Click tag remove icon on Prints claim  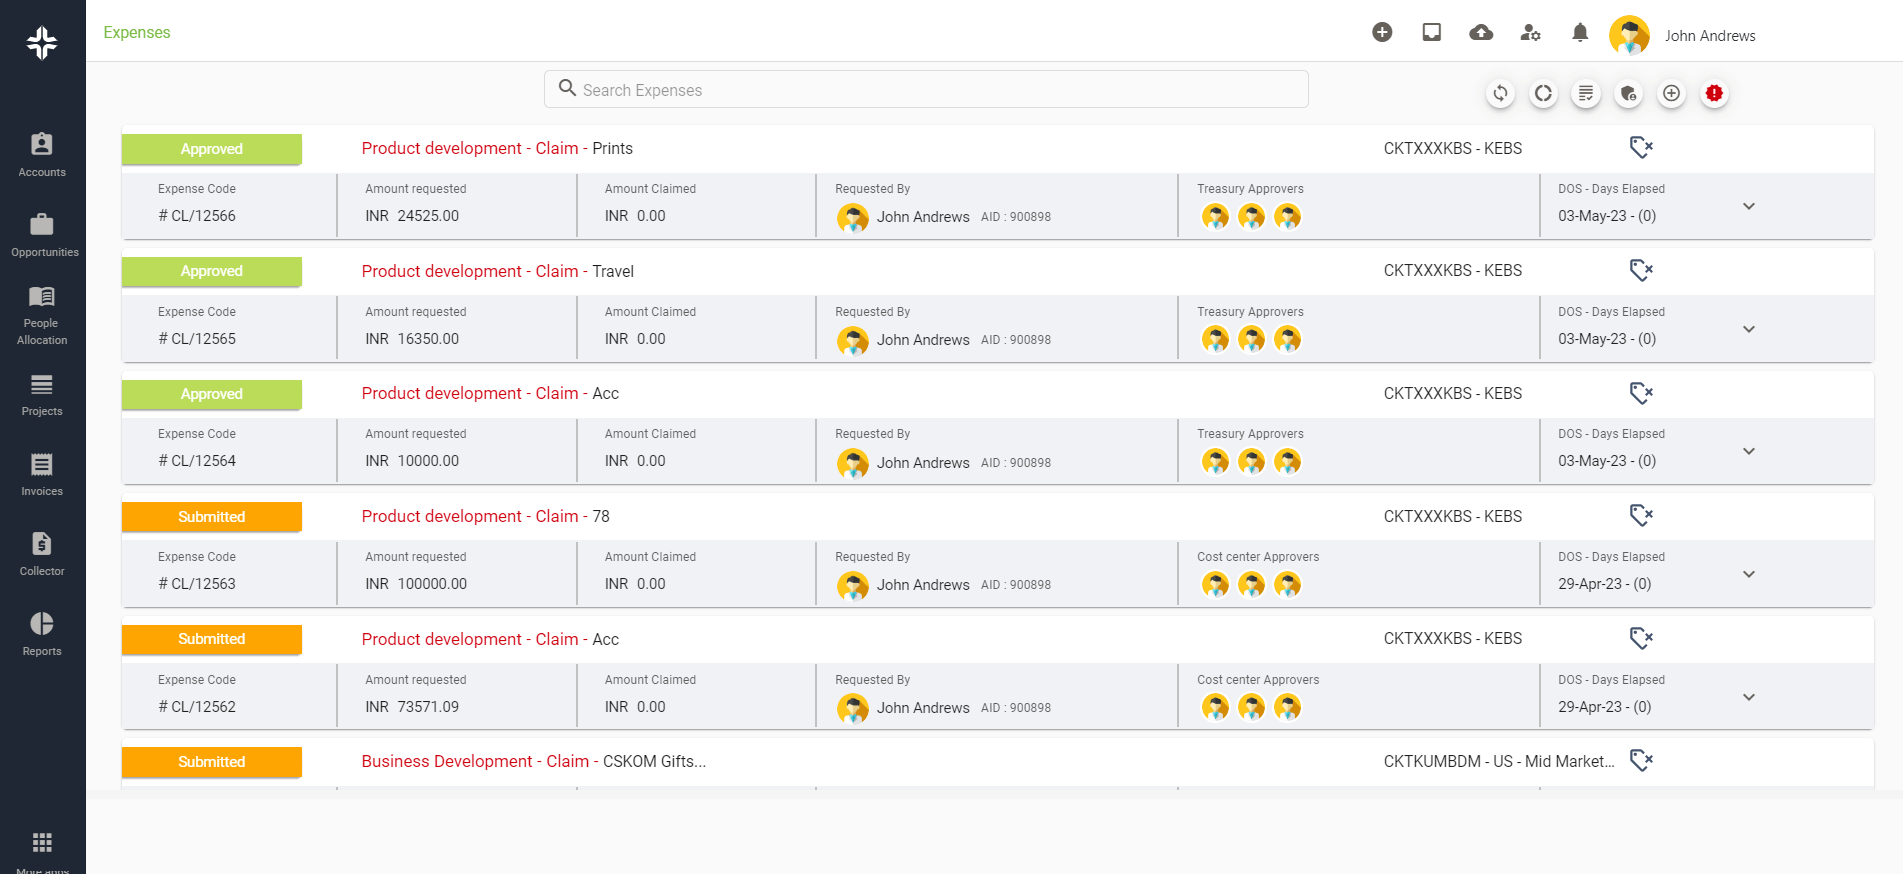(1641, 148)
